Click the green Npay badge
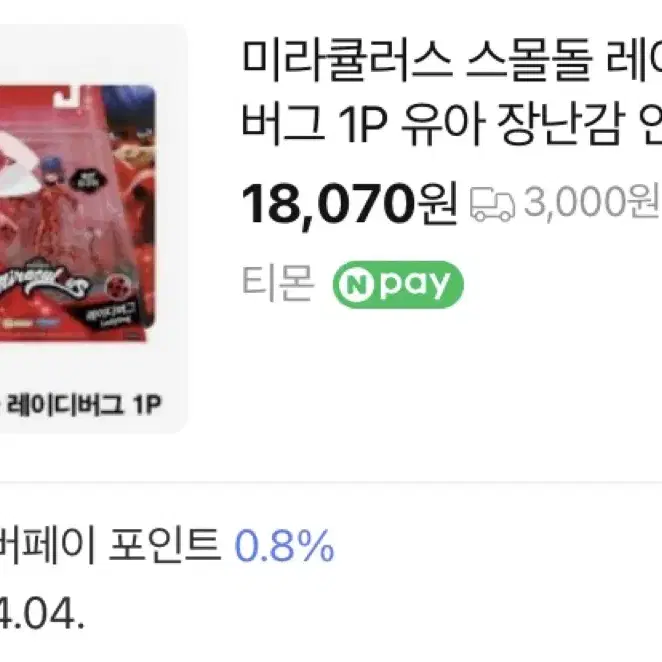 point(398,285)
